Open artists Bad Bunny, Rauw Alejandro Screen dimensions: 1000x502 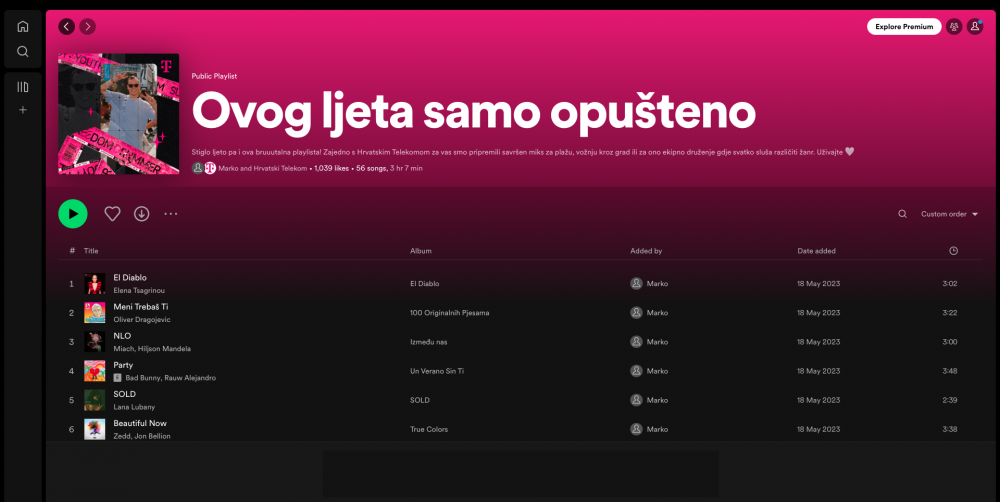coord(170,378)
